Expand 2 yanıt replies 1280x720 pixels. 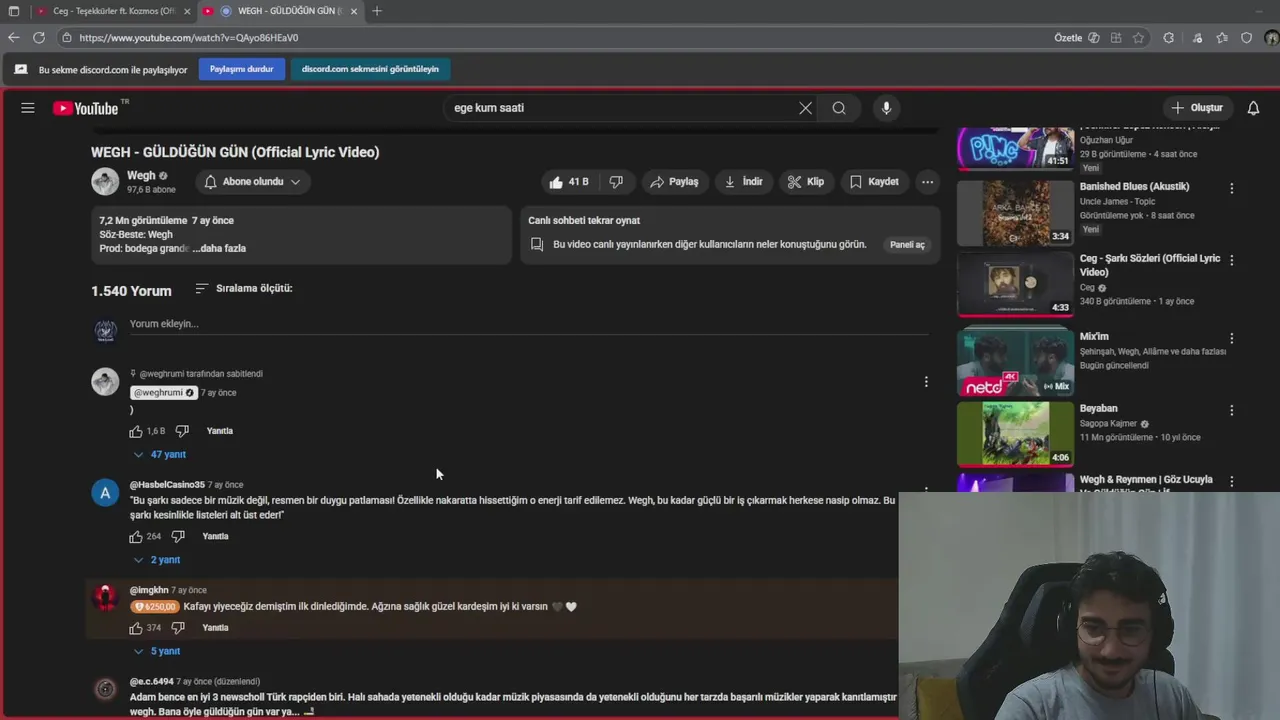click(x=157, y=560)
